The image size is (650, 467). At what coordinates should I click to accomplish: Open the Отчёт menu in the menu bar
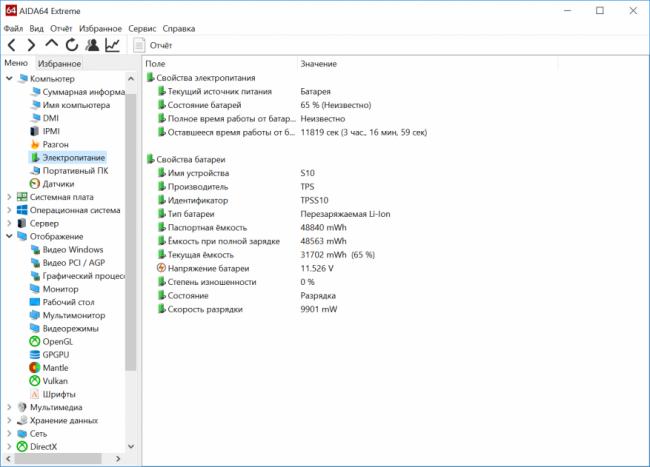61,29
